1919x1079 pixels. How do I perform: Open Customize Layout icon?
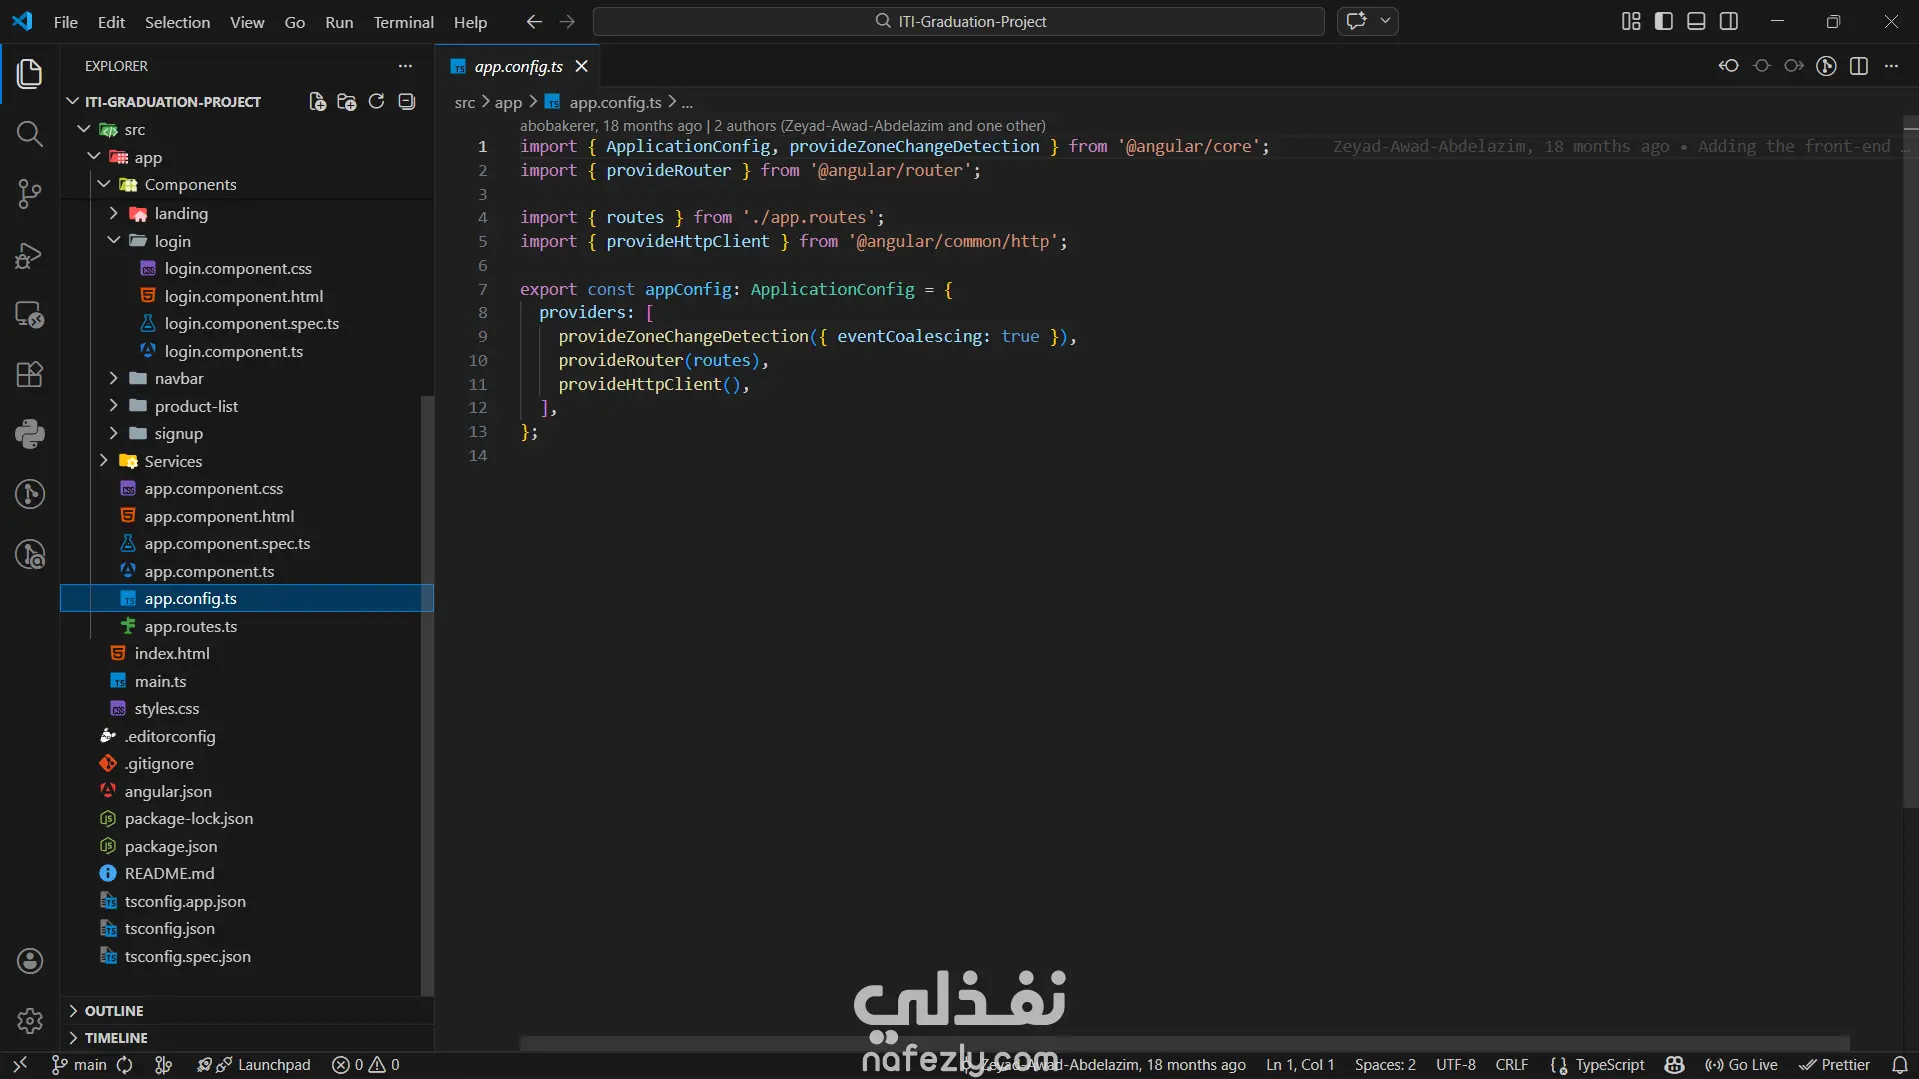click(1631, 21)
